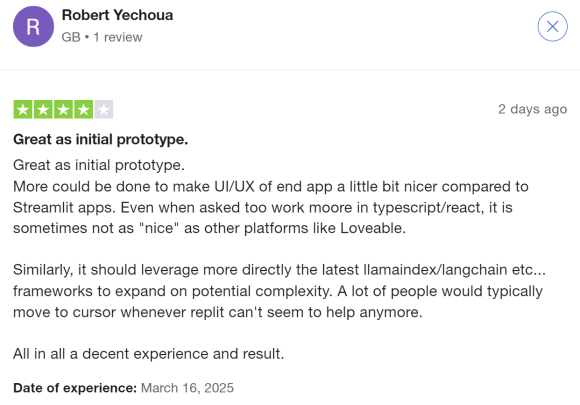Viewport: 580px width, 405px height.
Task: Click the third green rating star
Action: coord(63,109)
